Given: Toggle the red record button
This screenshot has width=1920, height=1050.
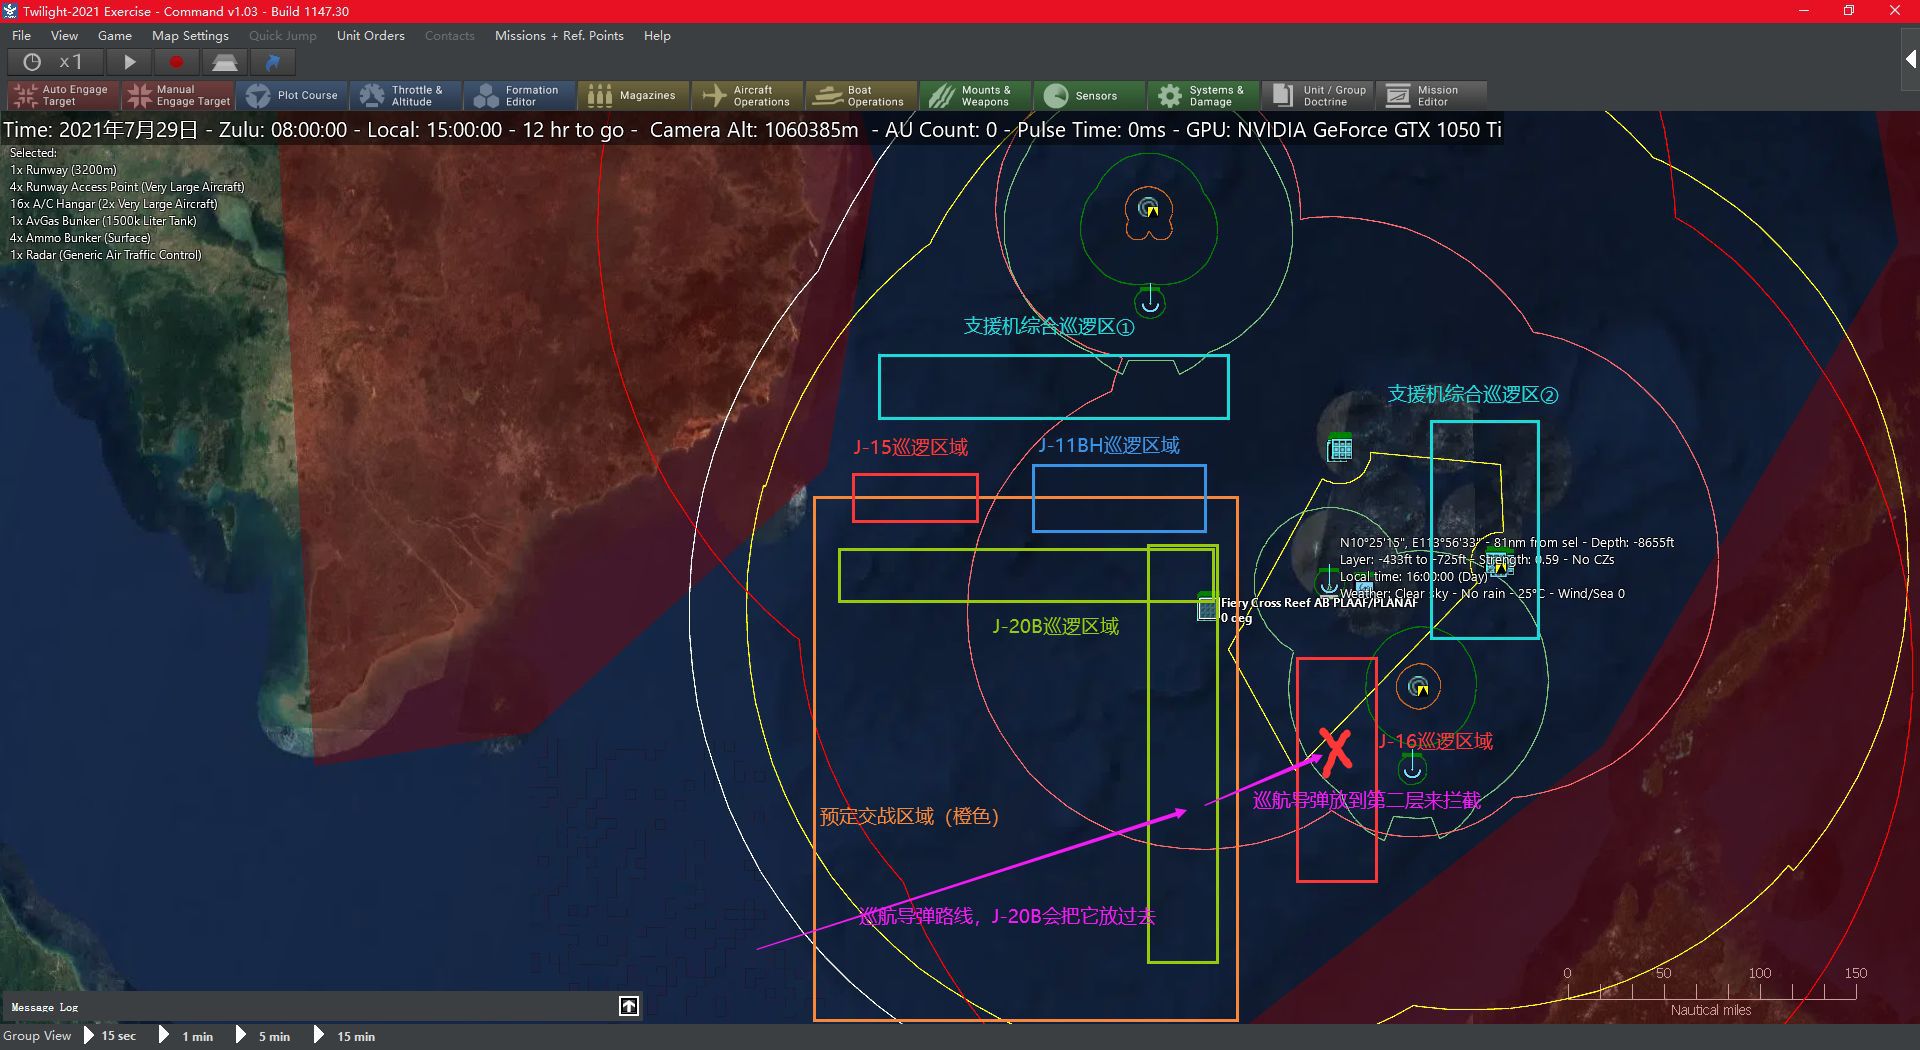Looking at the screenshot, I should [x=177, y=62].
